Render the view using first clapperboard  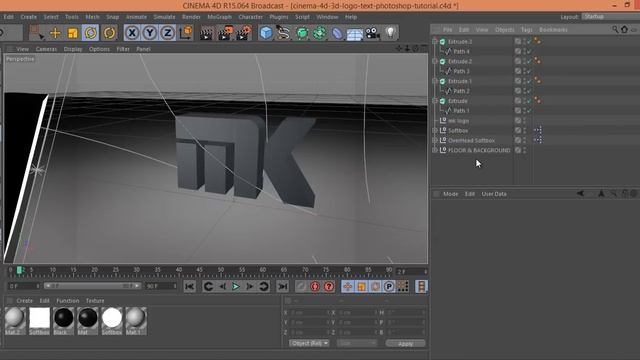[207, 33]
